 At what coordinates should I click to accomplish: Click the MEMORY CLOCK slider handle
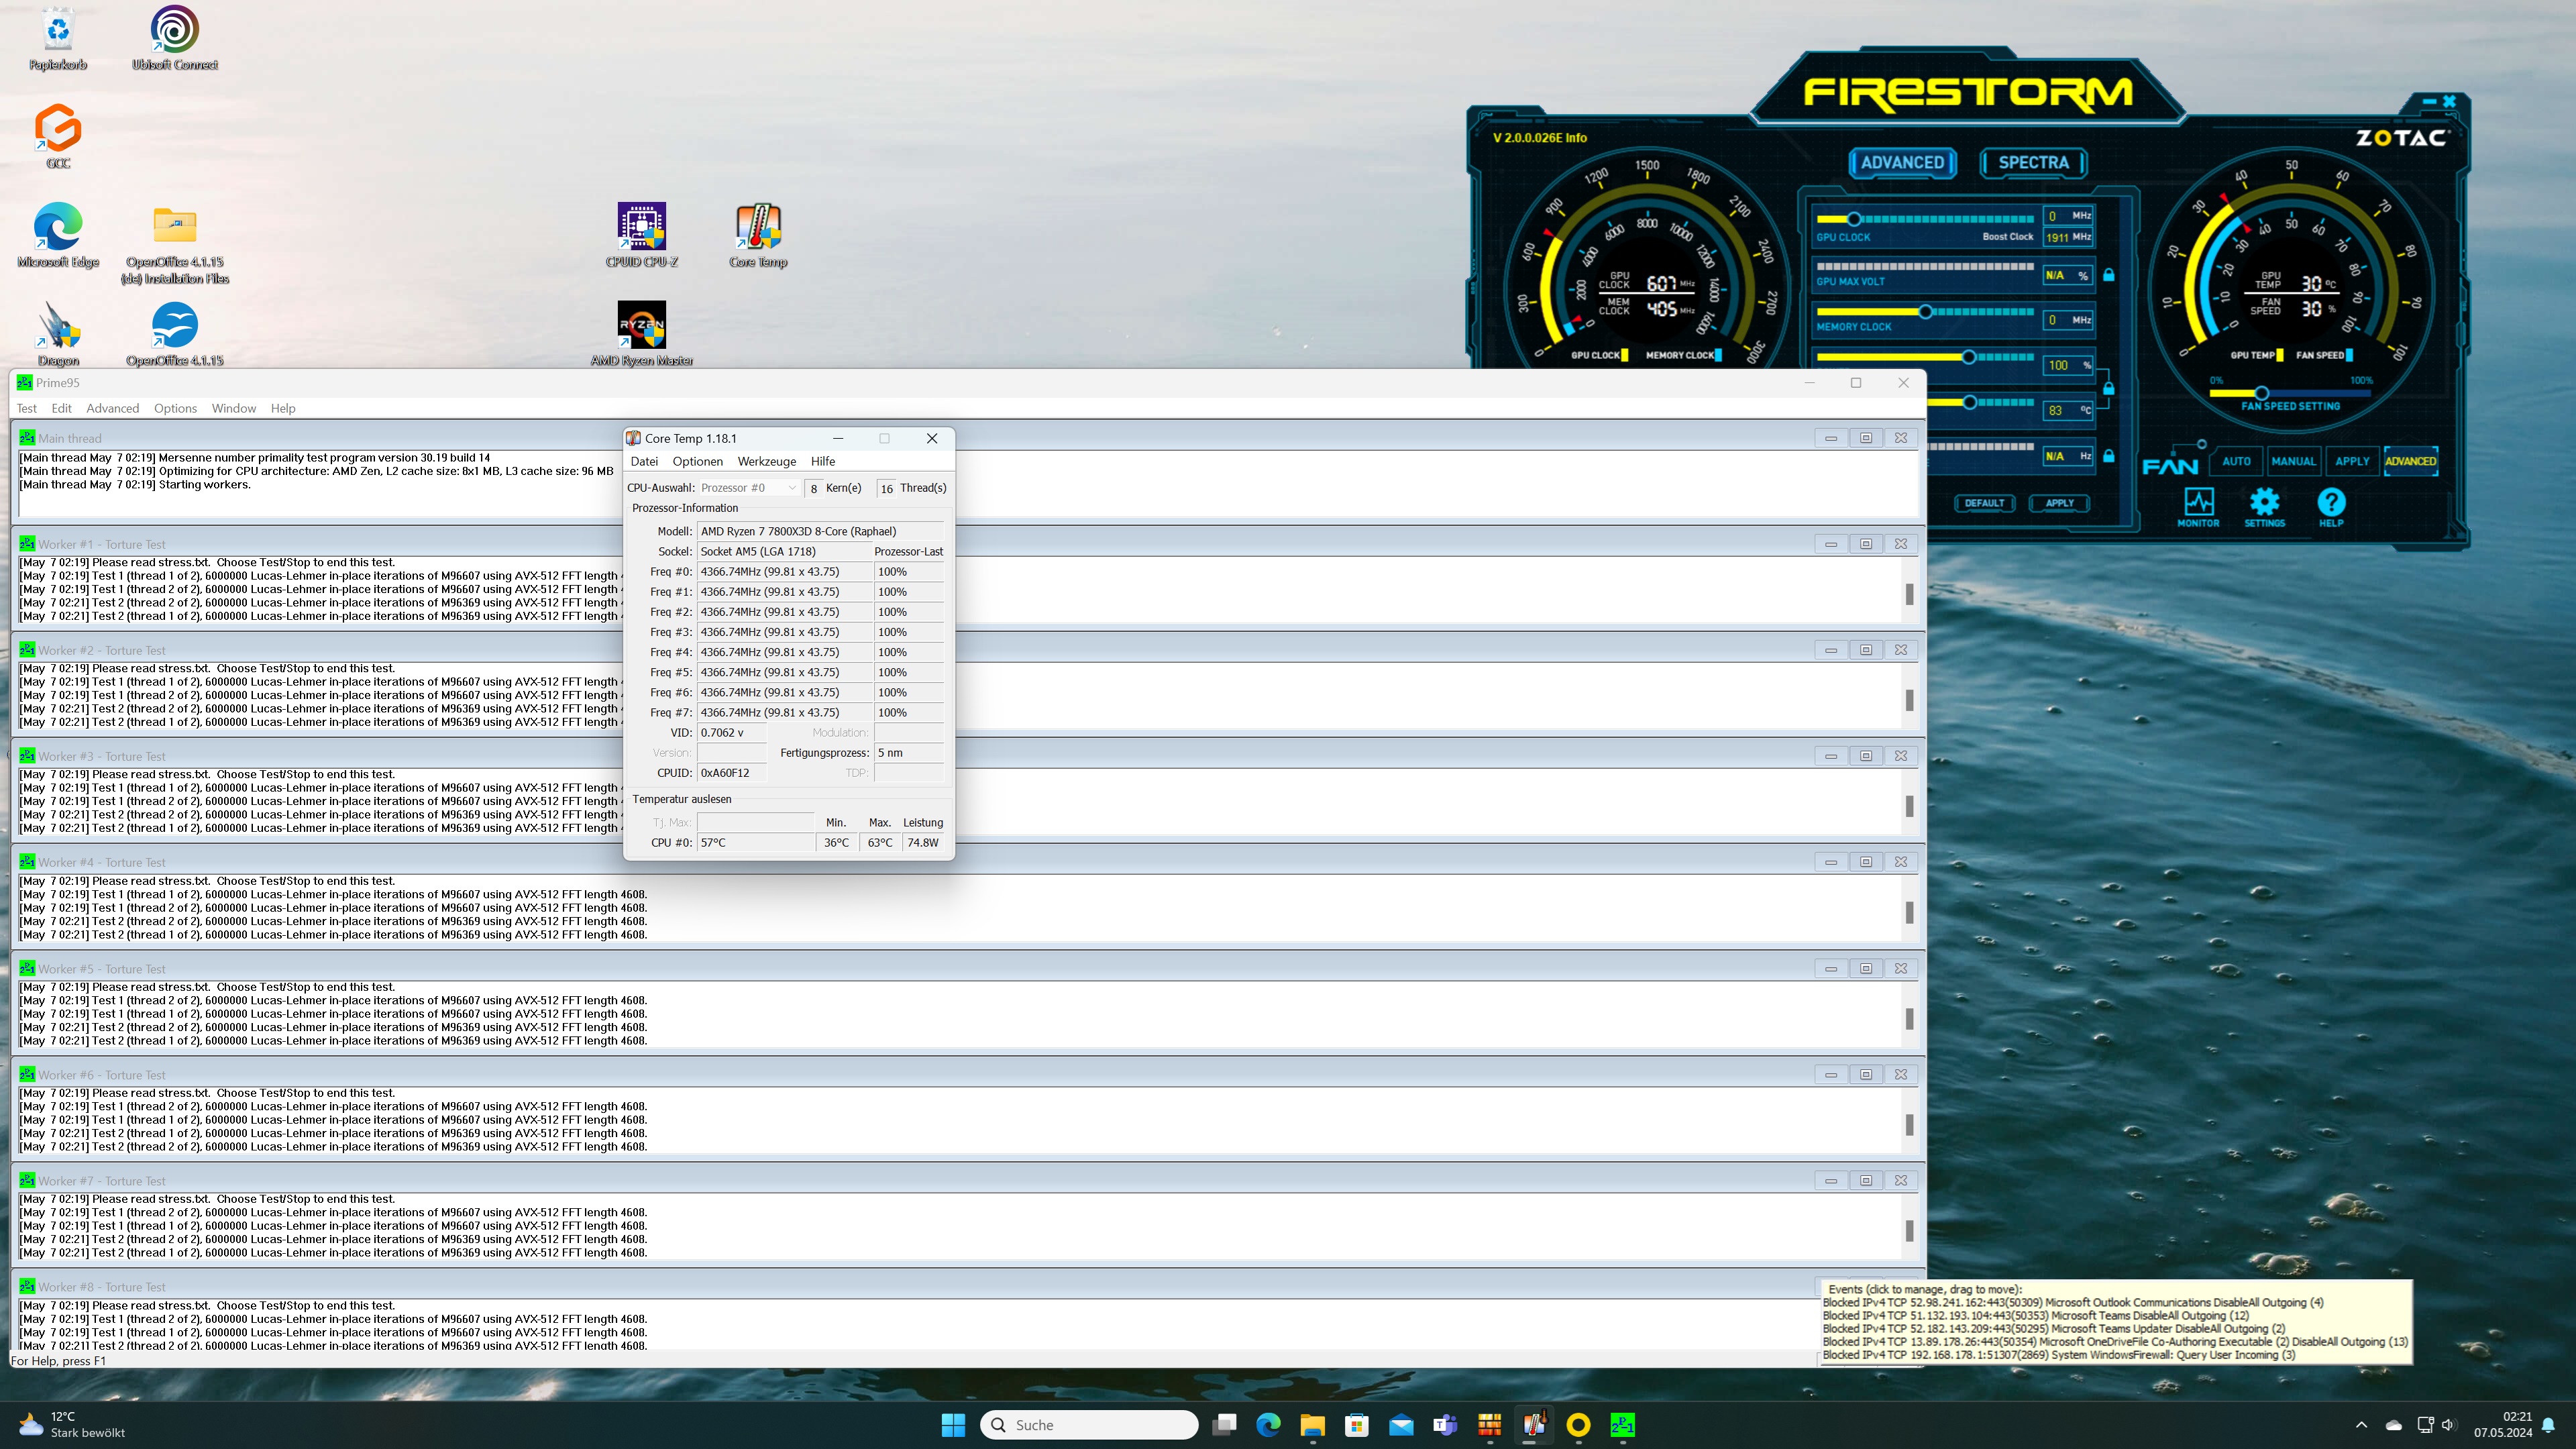point(1925,312)
